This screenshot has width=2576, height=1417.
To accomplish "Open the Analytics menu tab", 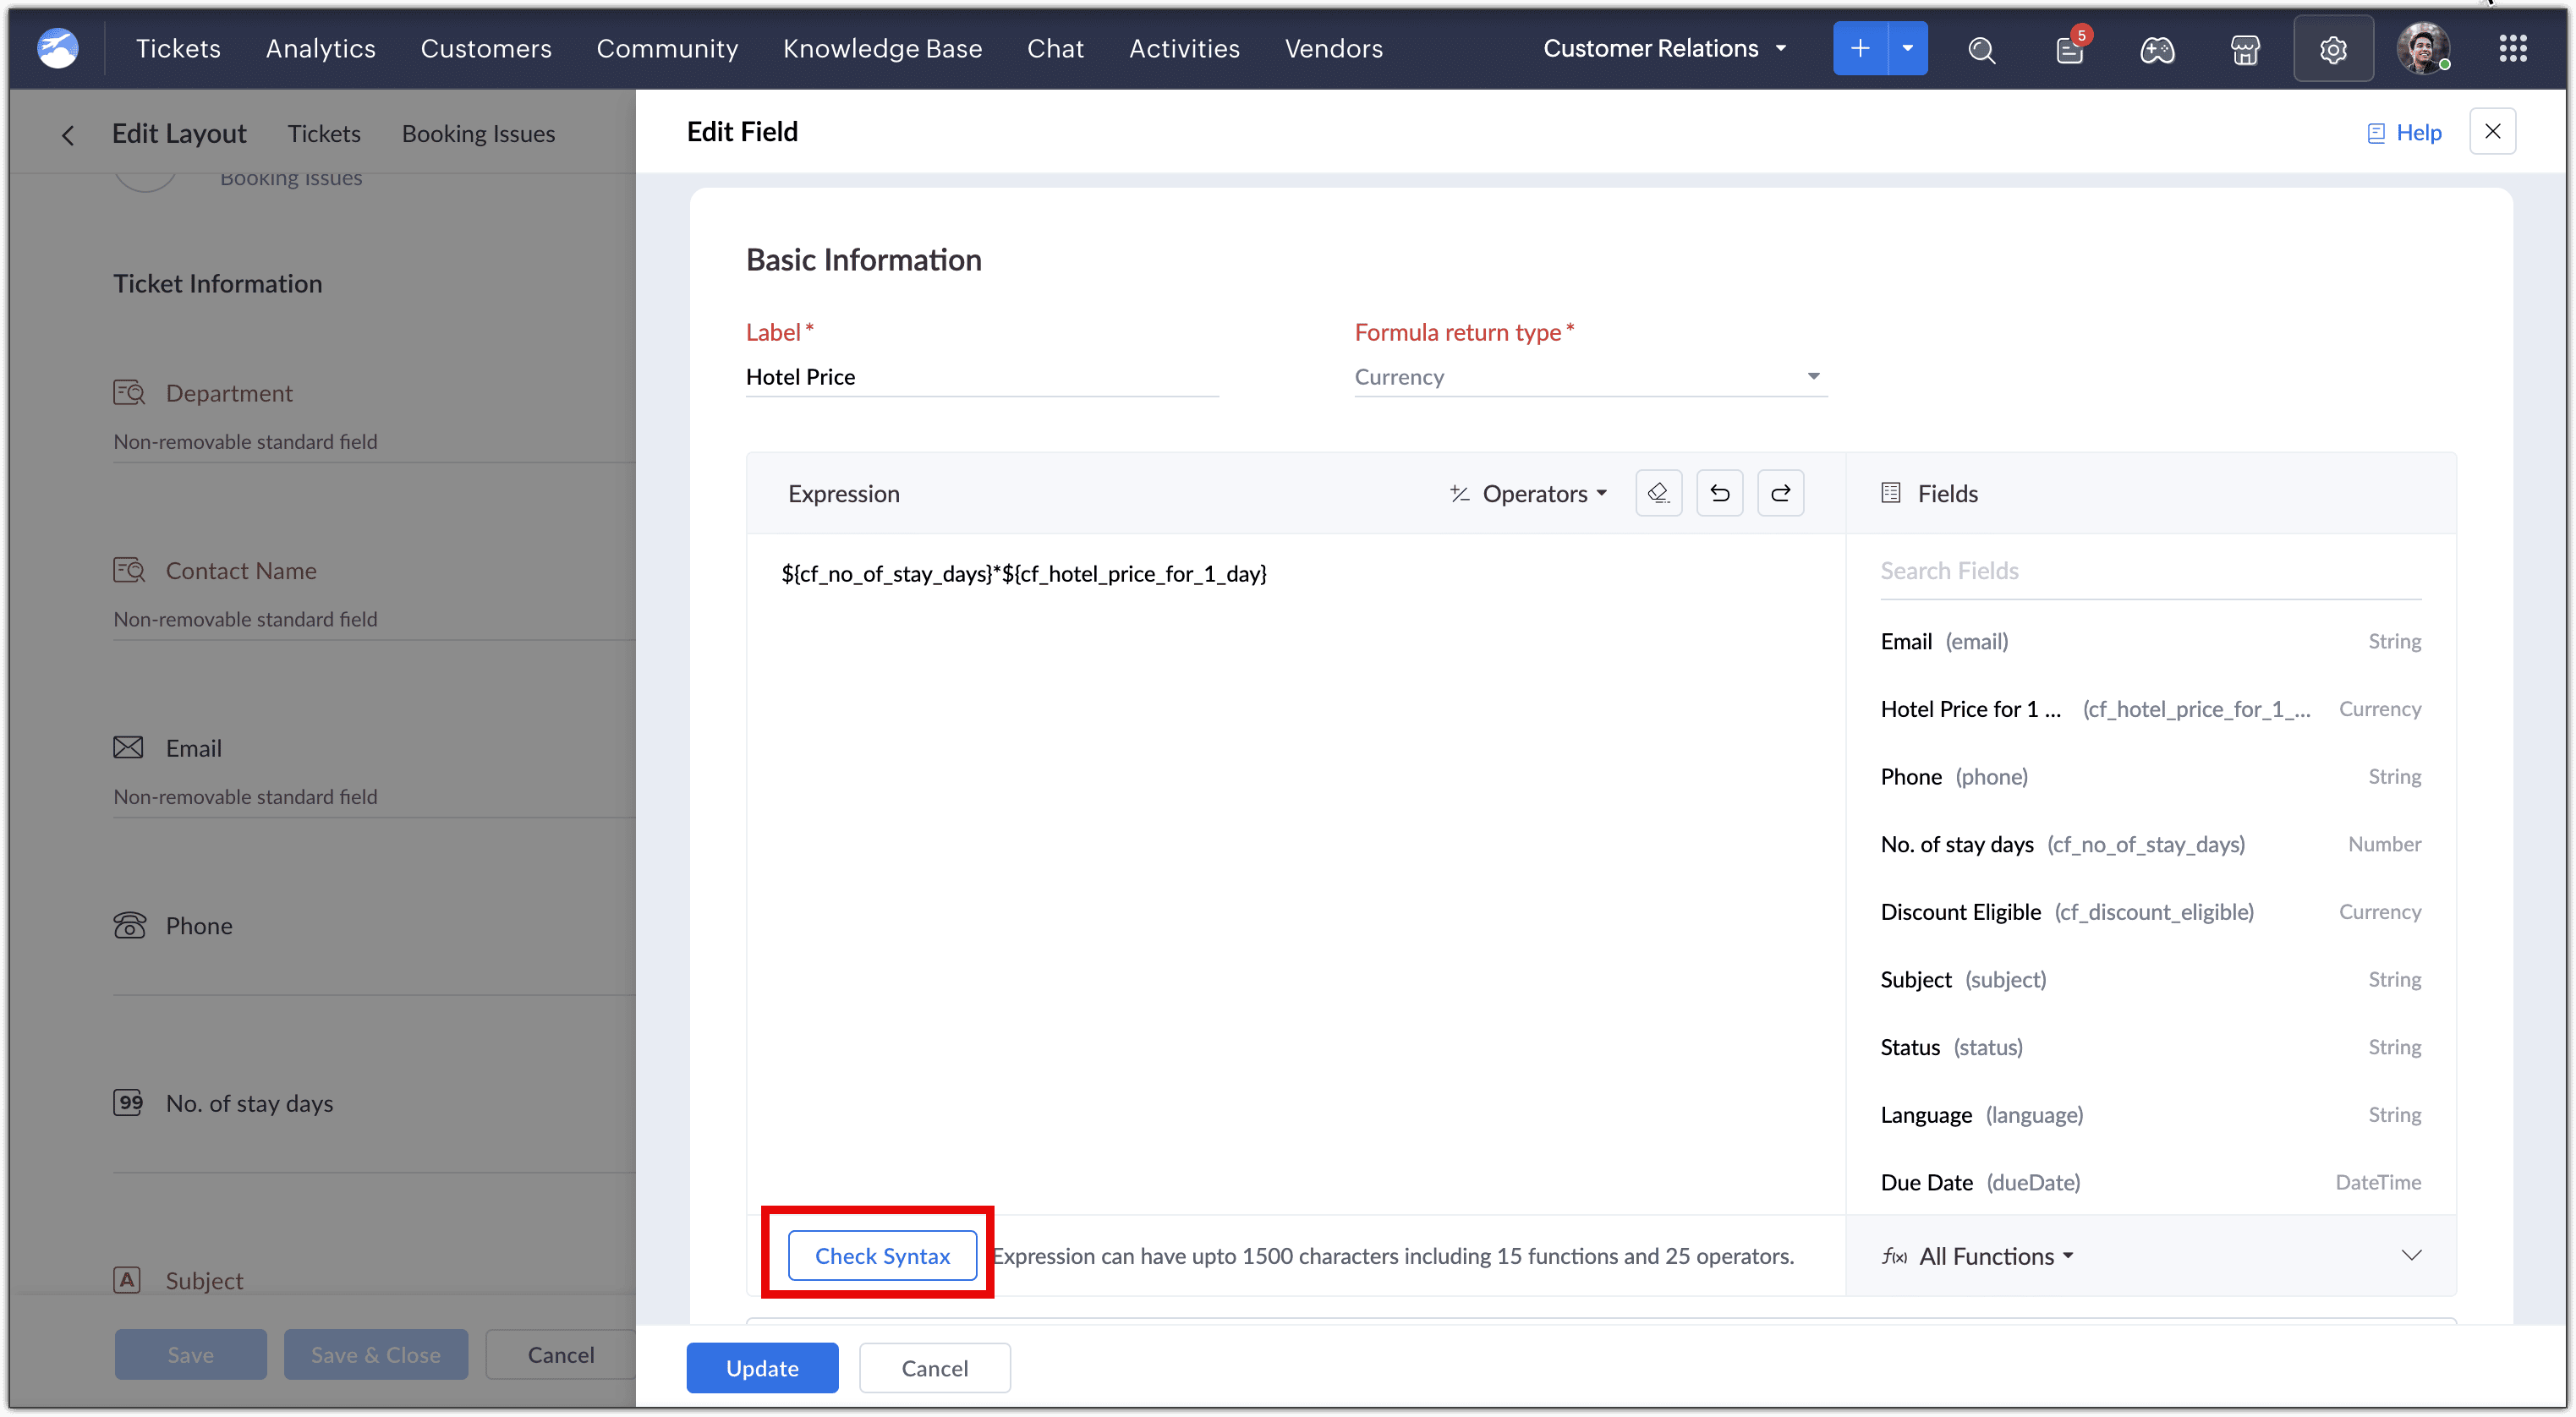I will [320, 48].
